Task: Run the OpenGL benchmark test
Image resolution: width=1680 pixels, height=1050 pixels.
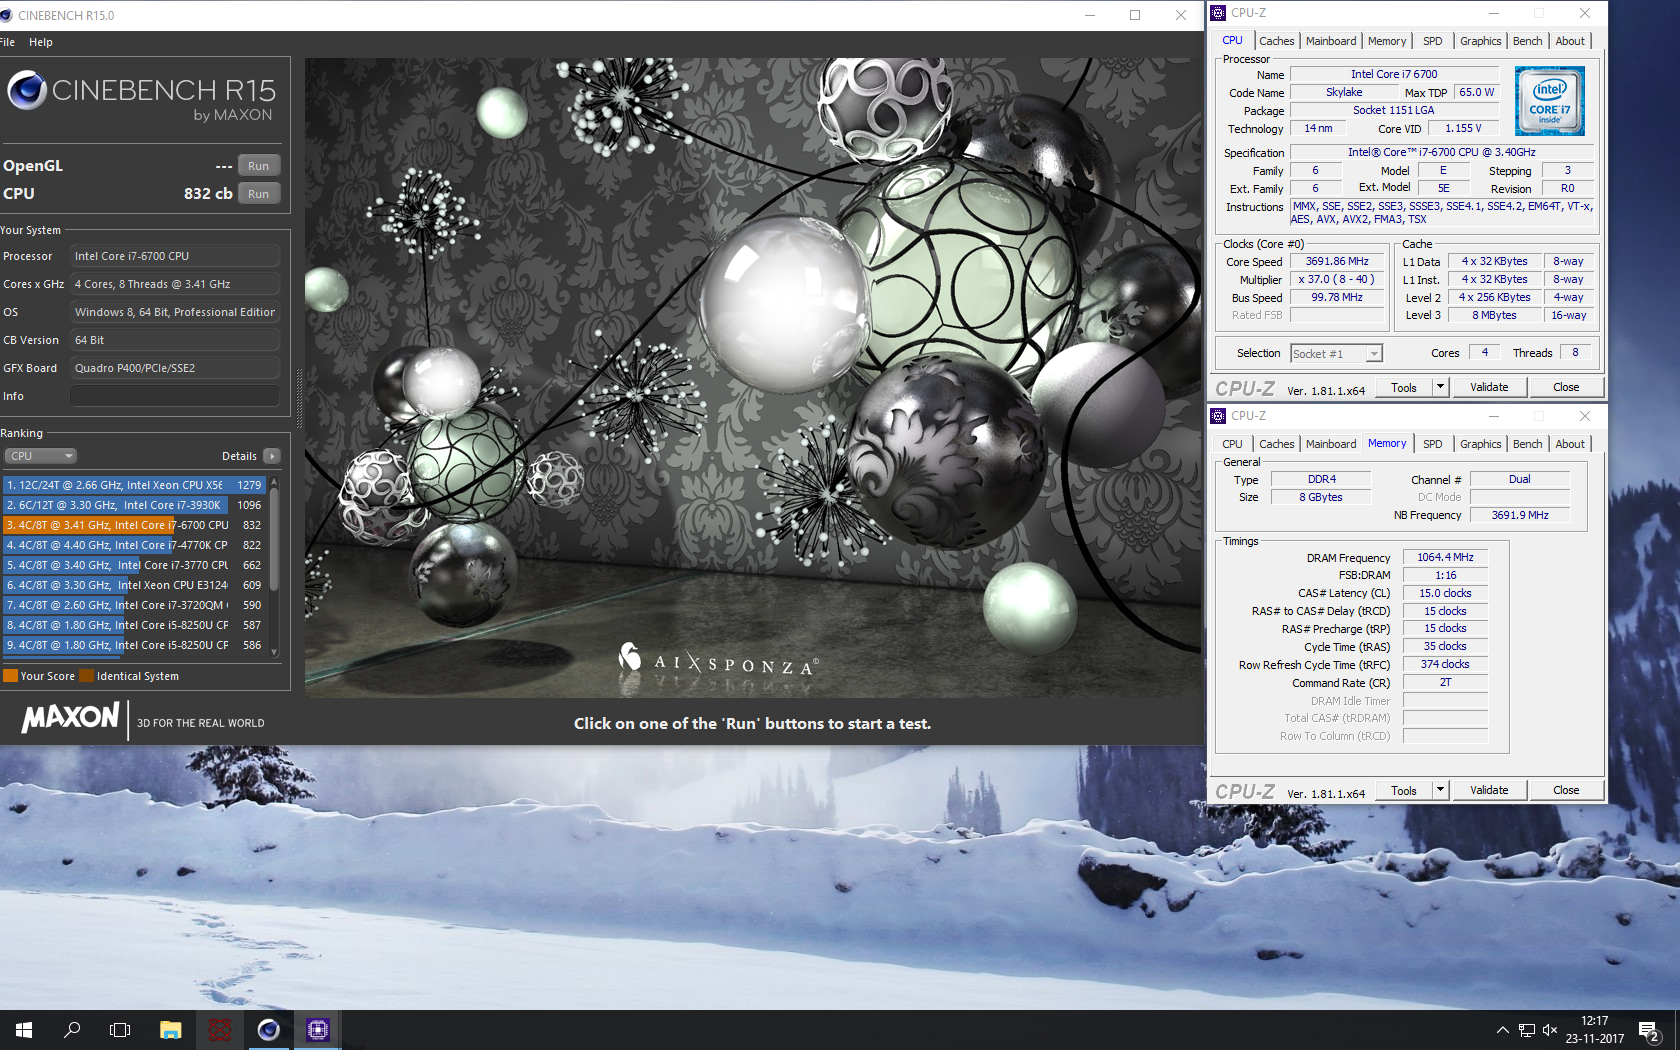Action: coord(259,166)
